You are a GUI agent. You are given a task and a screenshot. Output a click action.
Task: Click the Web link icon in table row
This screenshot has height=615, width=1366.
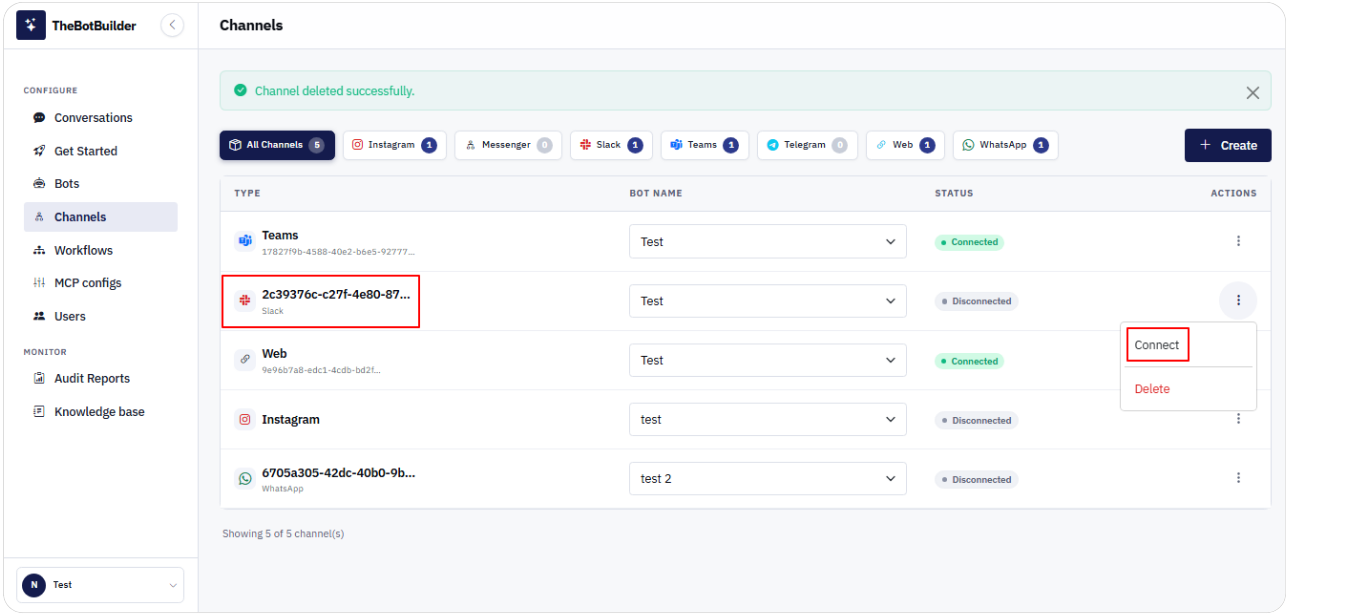pos(245,360)
